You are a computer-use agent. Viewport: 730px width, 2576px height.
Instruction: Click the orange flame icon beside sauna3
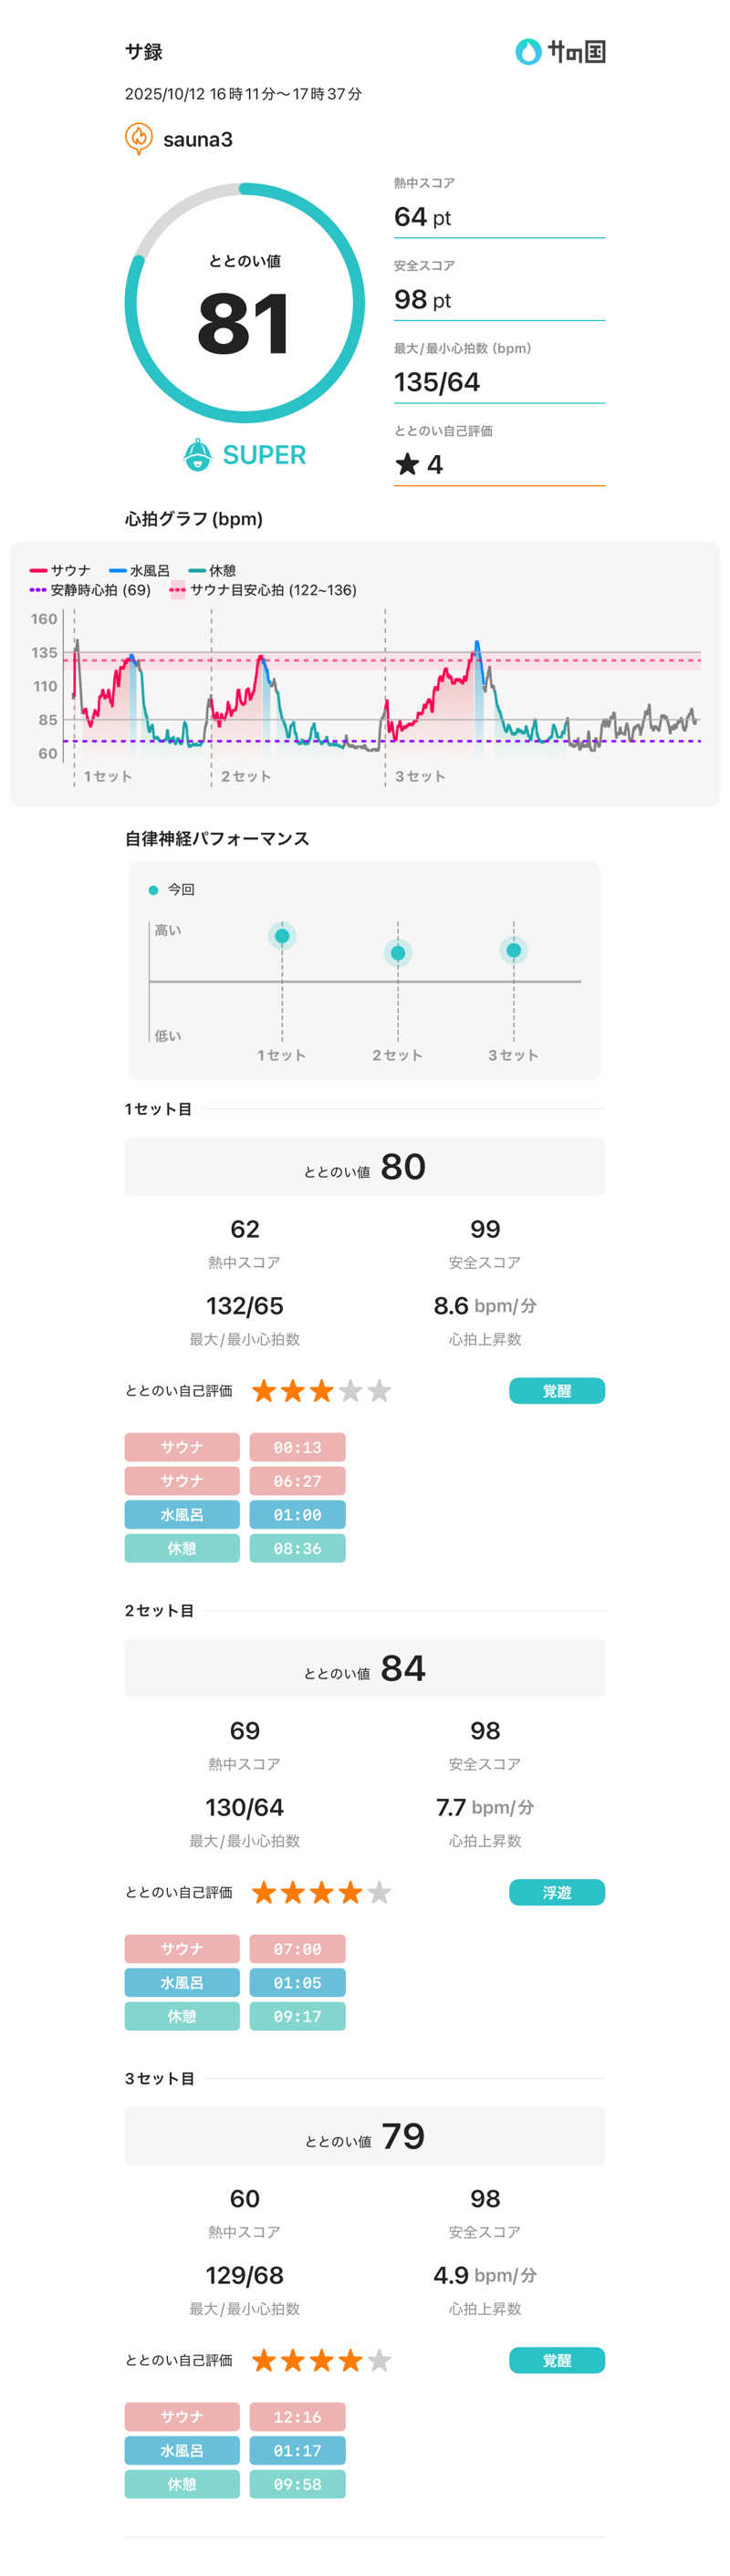coord(138,138)
